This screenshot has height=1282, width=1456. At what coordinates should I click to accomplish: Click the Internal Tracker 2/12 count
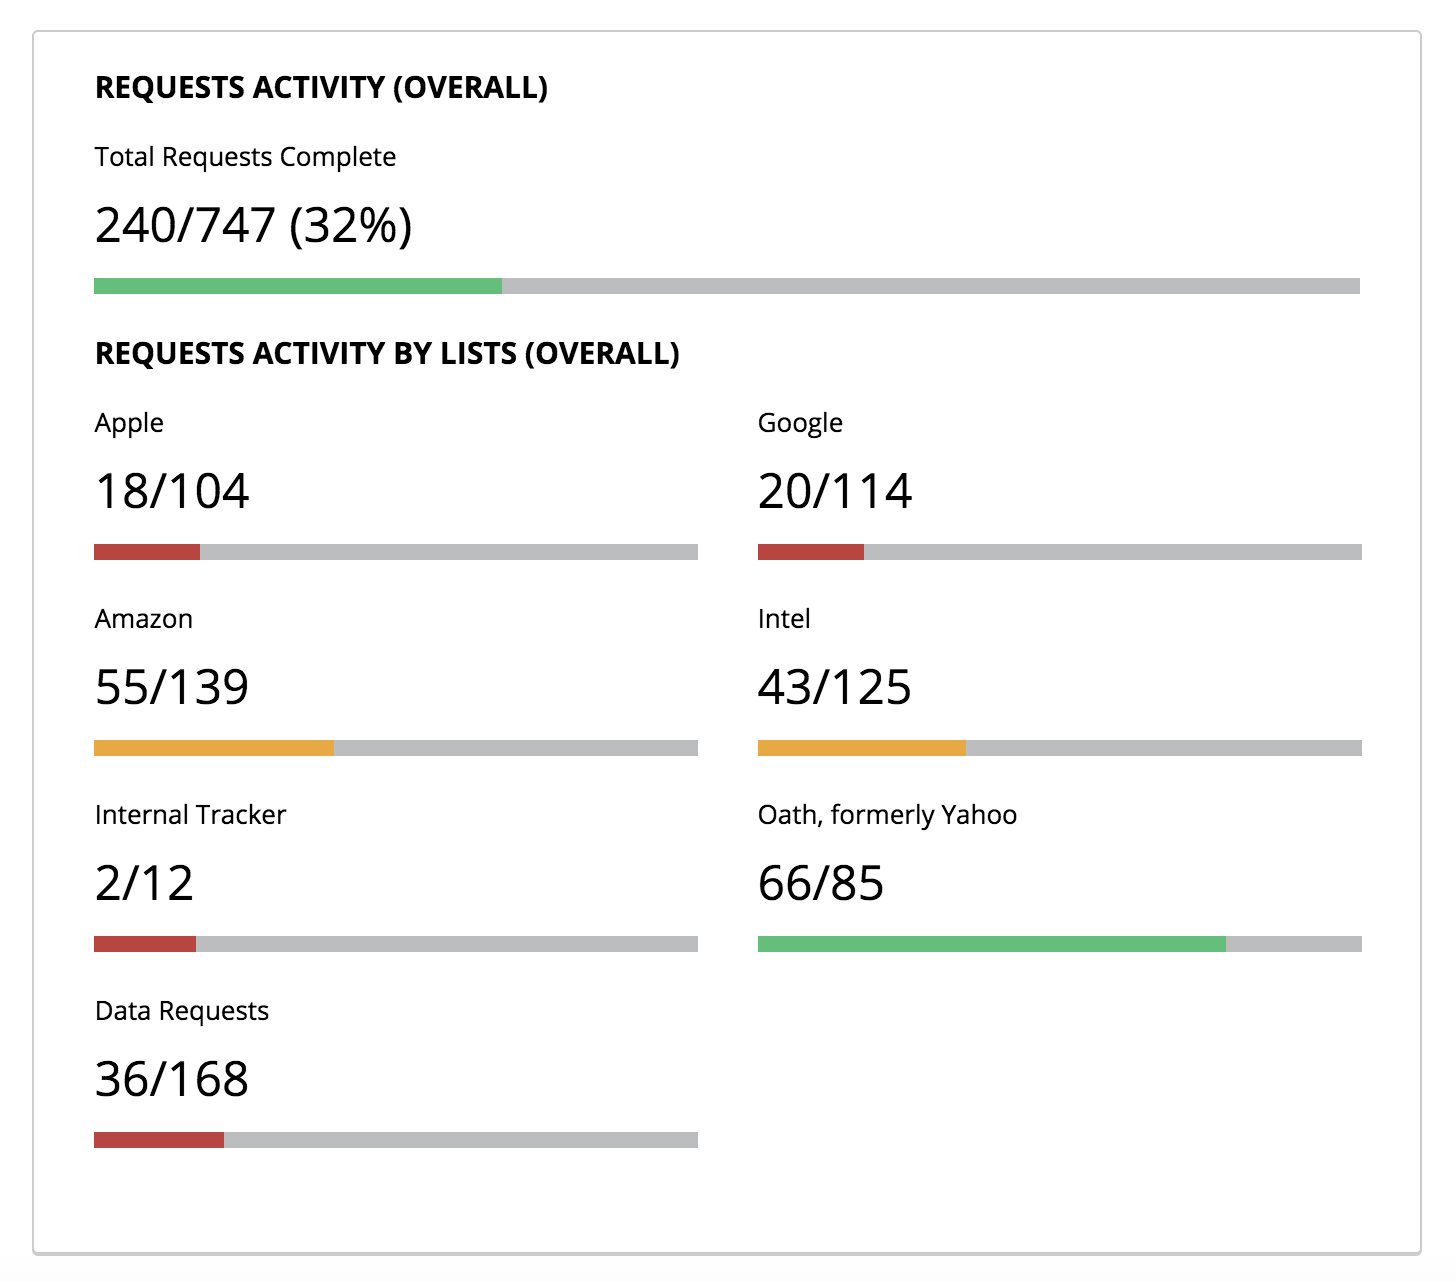[x=144, y=883]
